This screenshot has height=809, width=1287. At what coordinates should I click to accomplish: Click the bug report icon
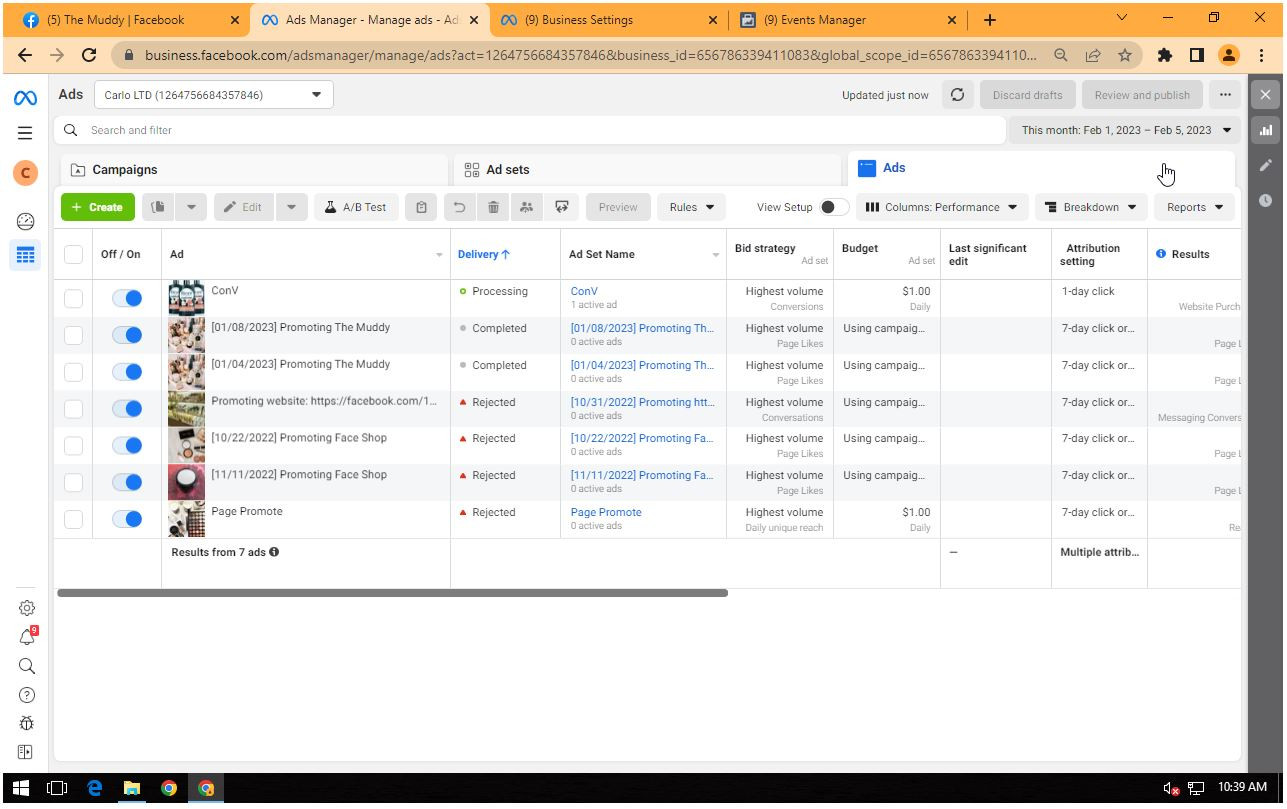pyautogui.click(x=27, y=723)
